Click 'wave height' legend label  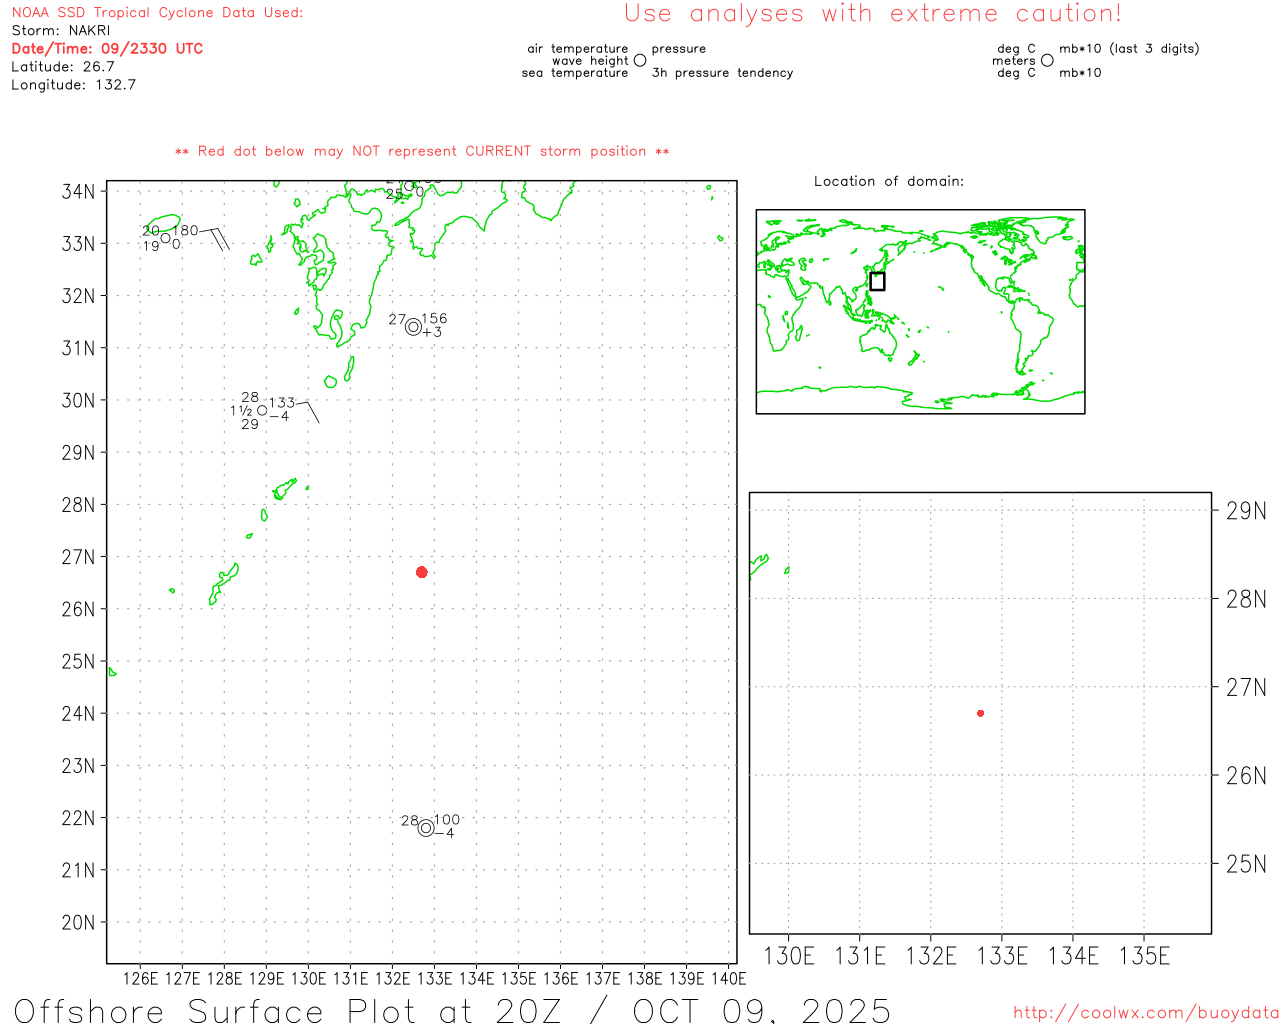tap(590, 61)
